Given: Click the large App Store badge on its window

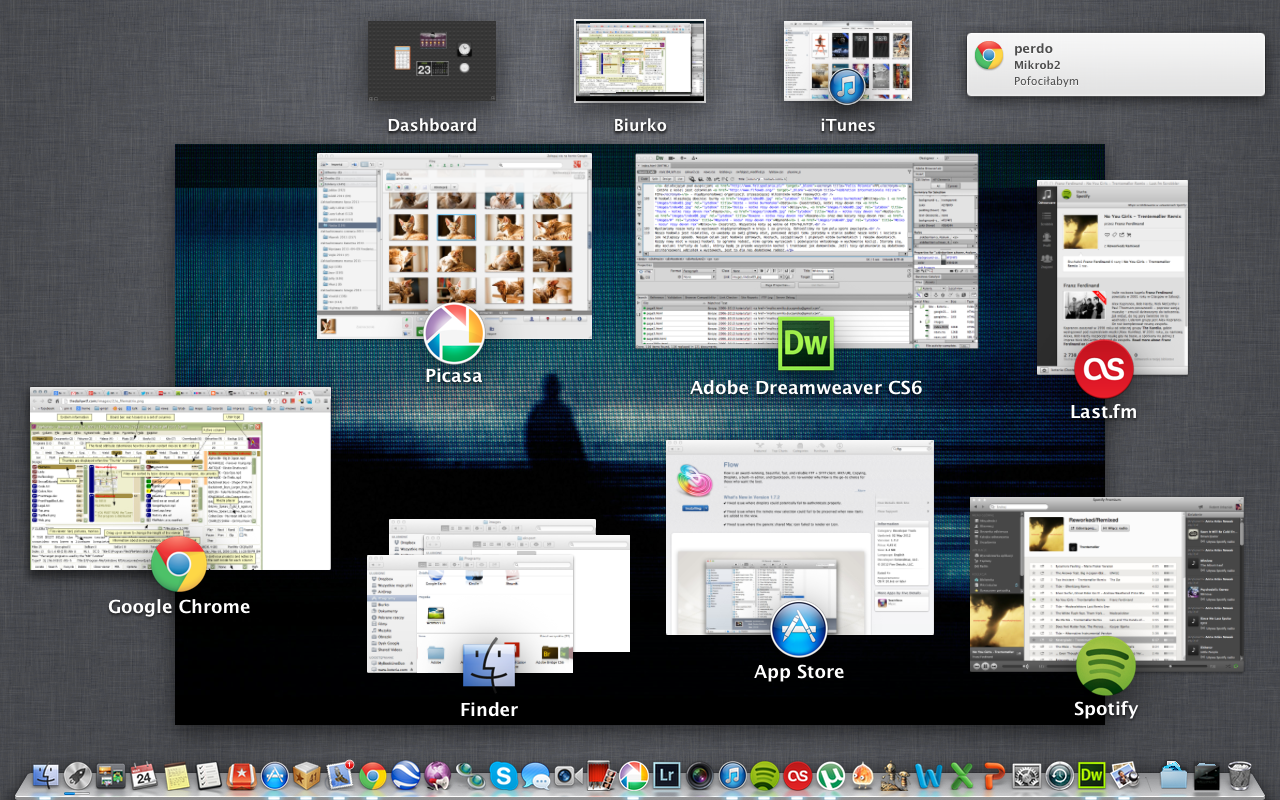Looking at the screenshot, I should 799,630.
